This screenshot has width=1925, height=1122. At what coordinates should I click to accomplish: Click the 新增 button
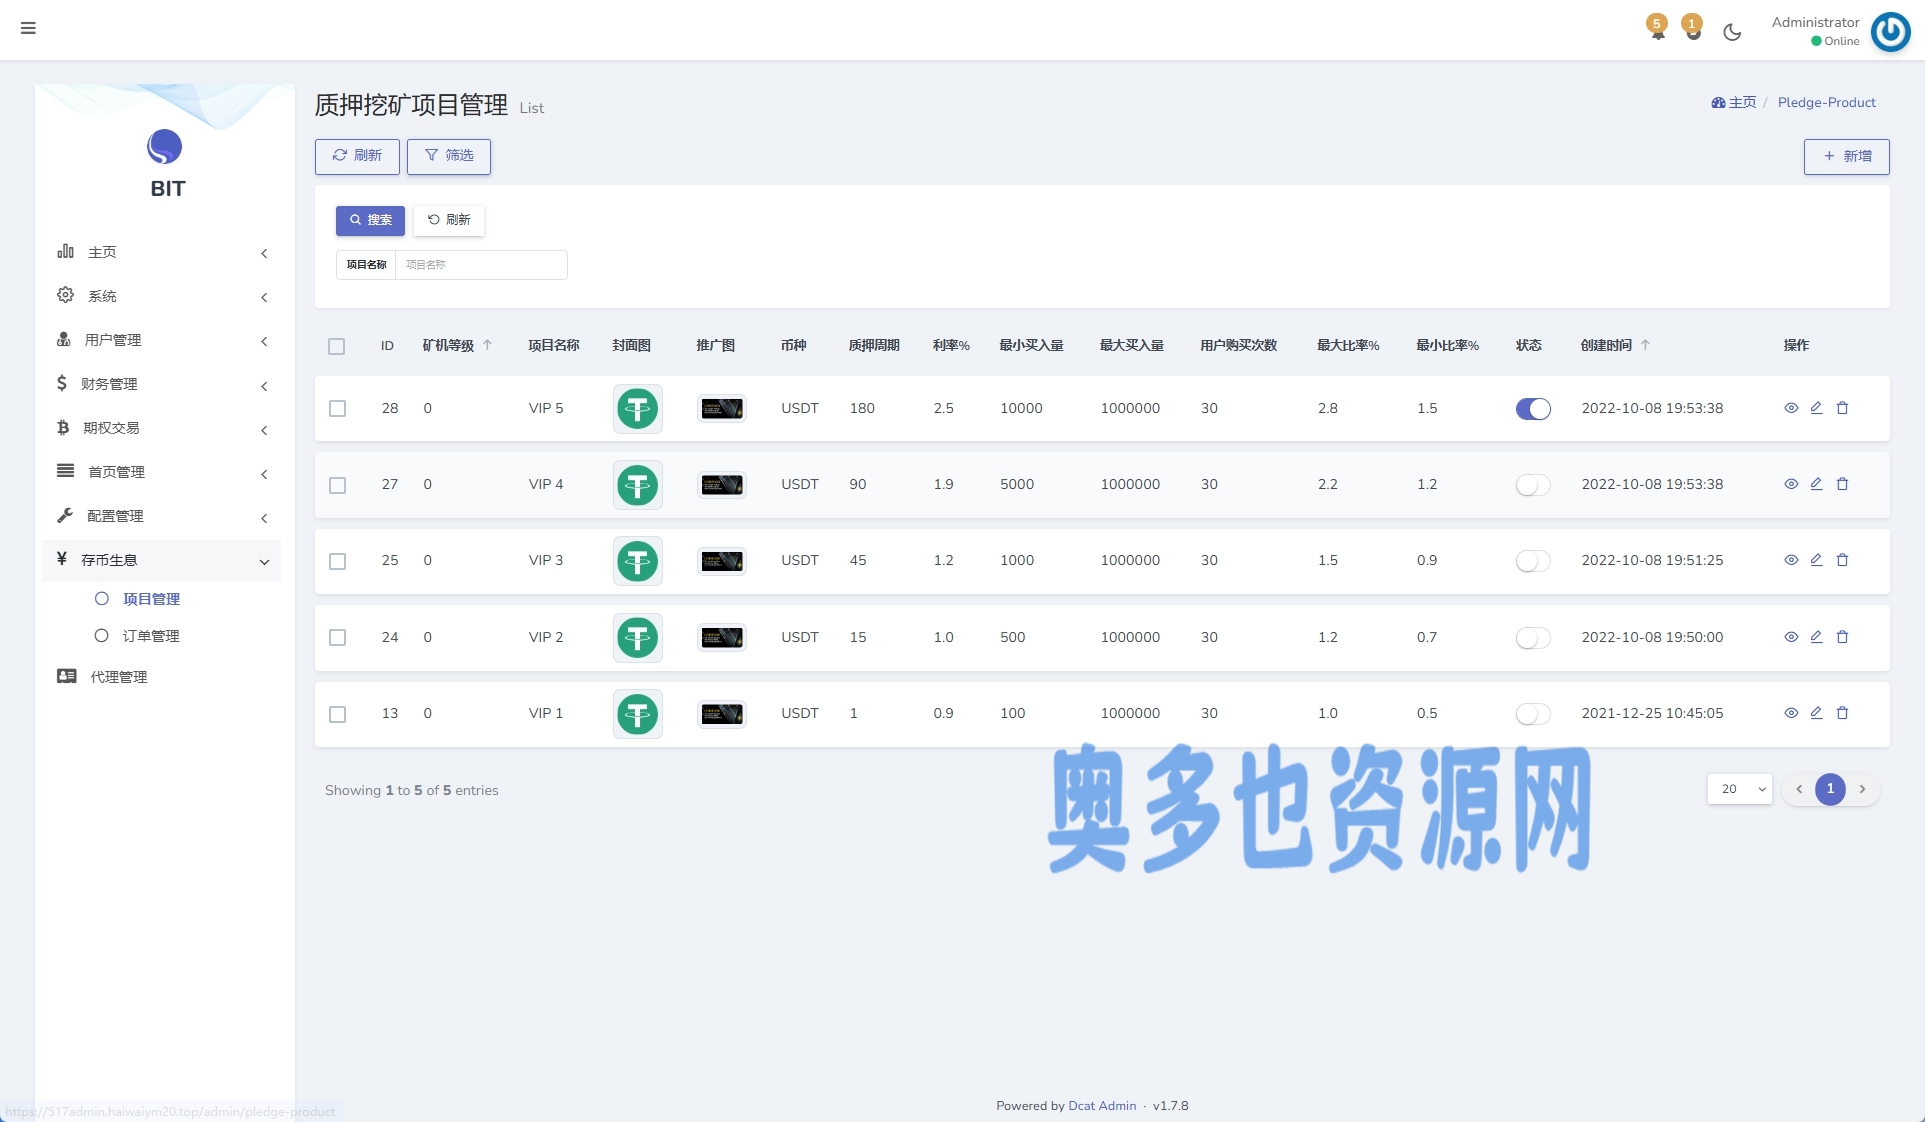click(x=1846, y=156)
